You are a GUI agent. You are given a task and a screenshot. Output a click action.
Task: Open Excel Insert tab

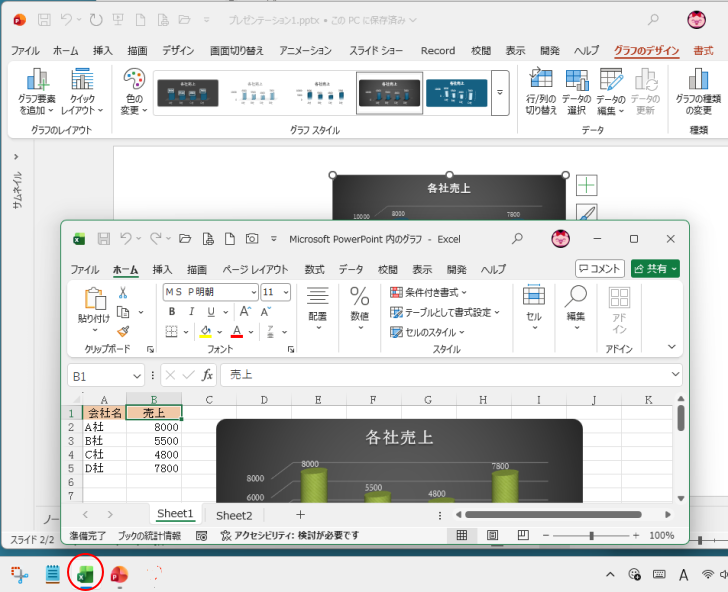point(162,270)
